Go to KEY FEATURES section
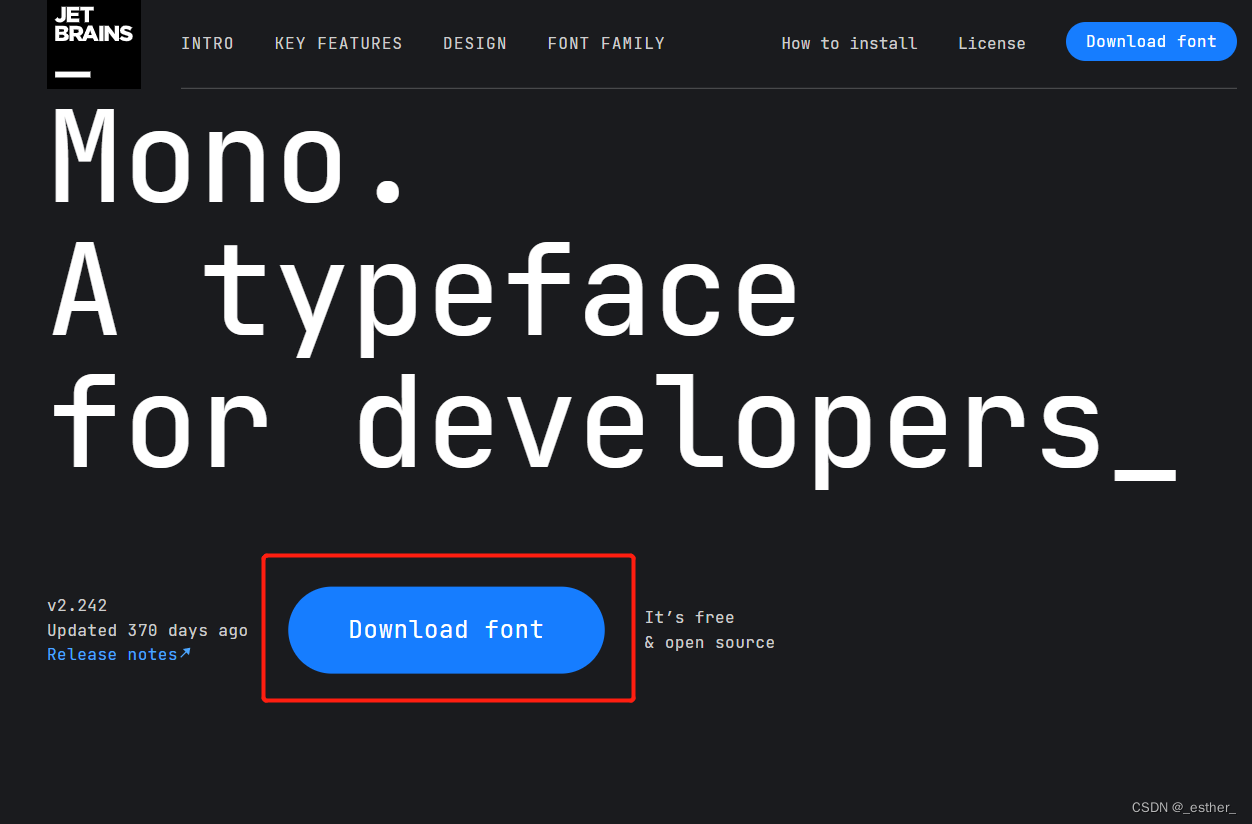The width and height of the screenshot is (1252, 824). click(x=338, y=44)
